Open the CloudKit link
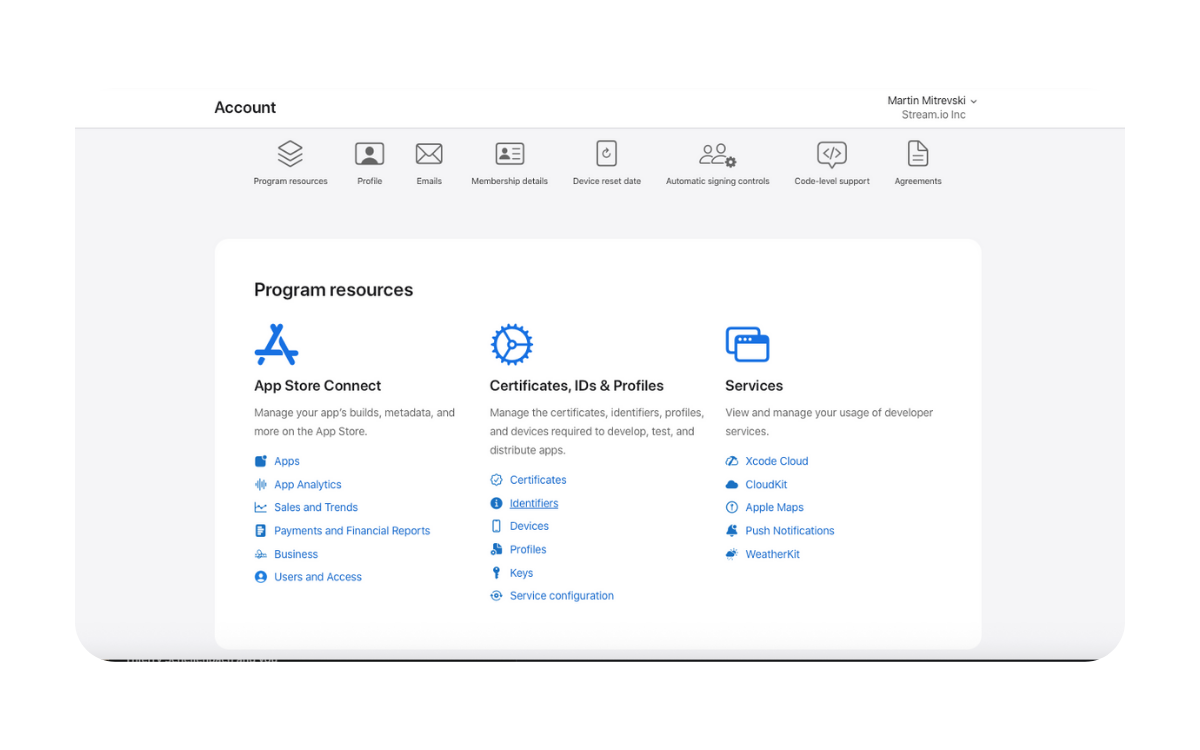Viewport: 1200px width, 750px height. [766, 484]
